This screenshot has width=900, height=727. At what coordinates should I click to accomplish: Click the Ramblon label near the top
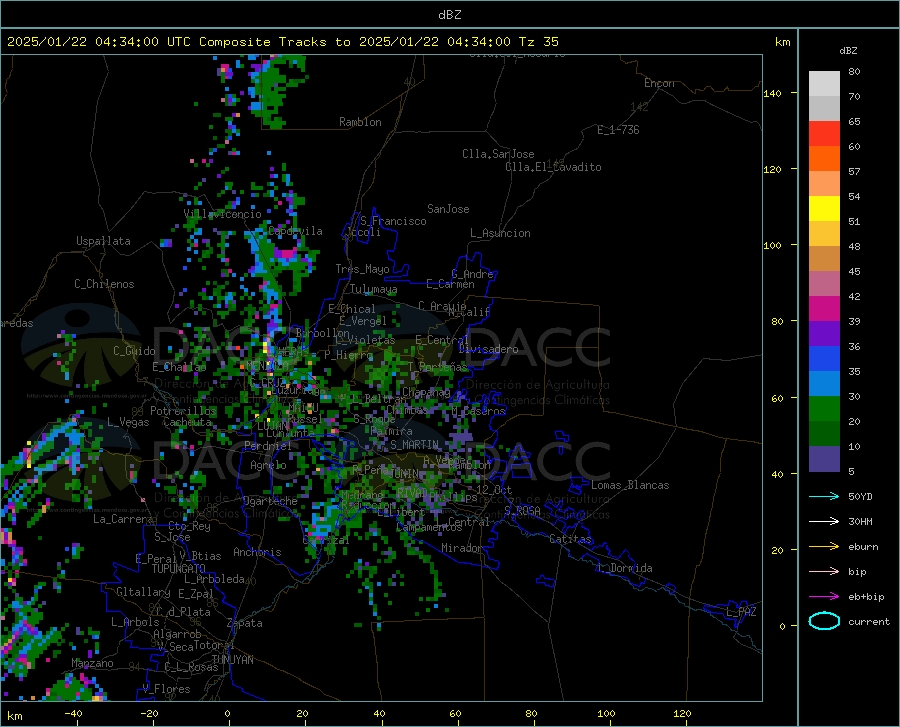[x=360, y=122]
